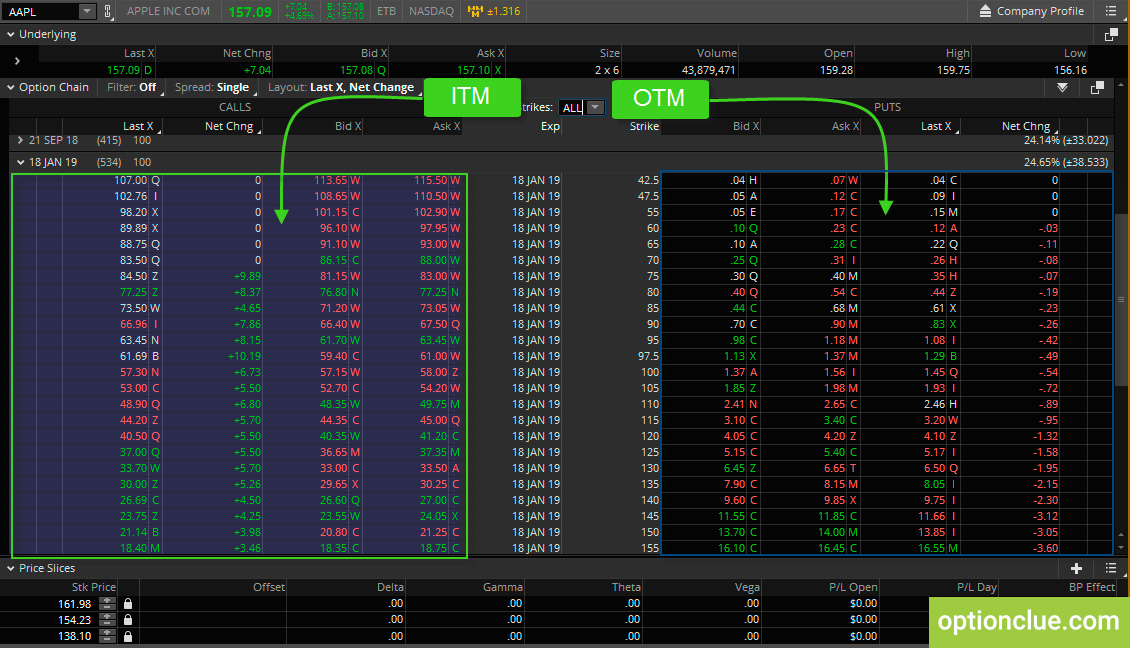Viewport: 1130px width, 648px height.
Task: Toggle the lock on the 154.23 price slice
Action: [x=128, y=620]
